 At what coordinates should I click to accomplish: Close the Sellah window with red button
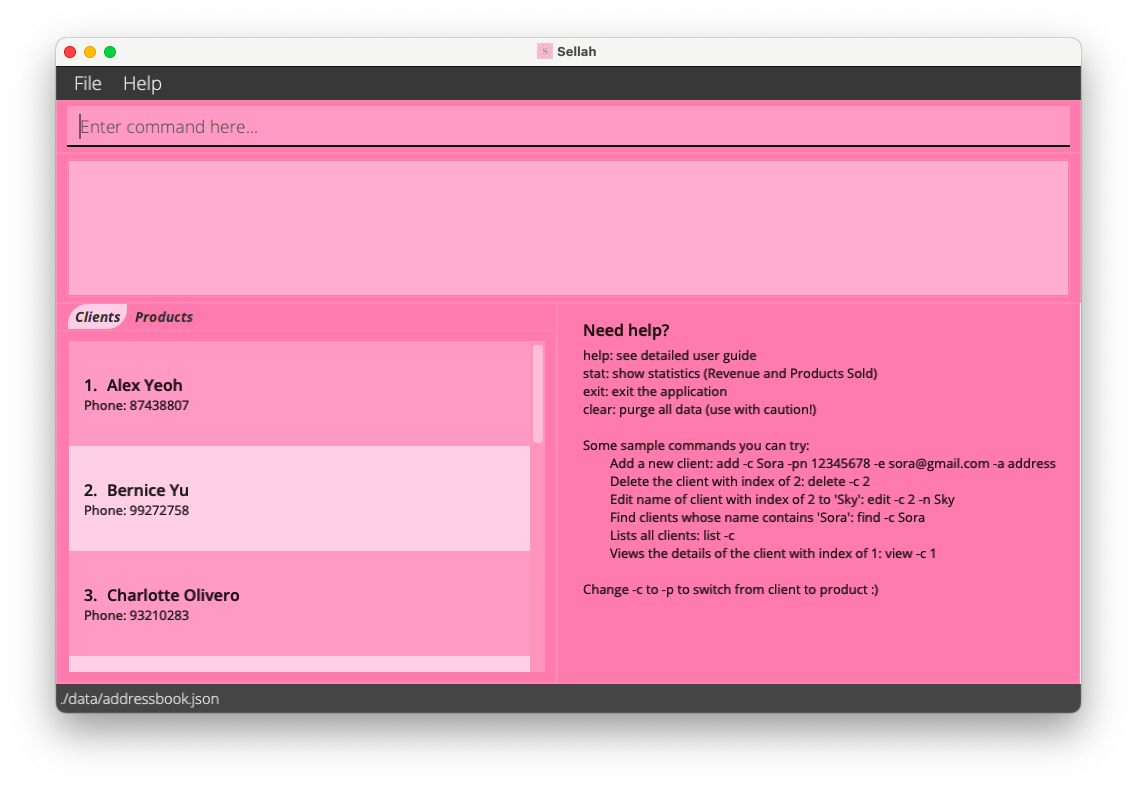pyautogui.click(x=70, y=52)
